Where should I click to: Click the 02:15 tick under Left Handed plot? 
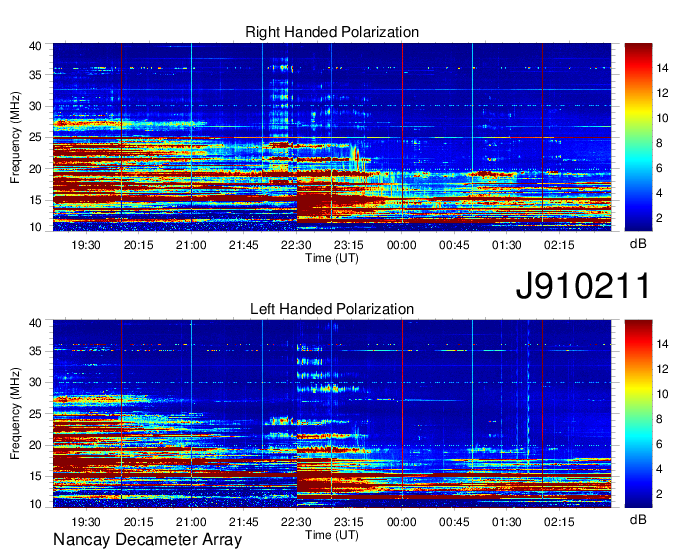559,522
